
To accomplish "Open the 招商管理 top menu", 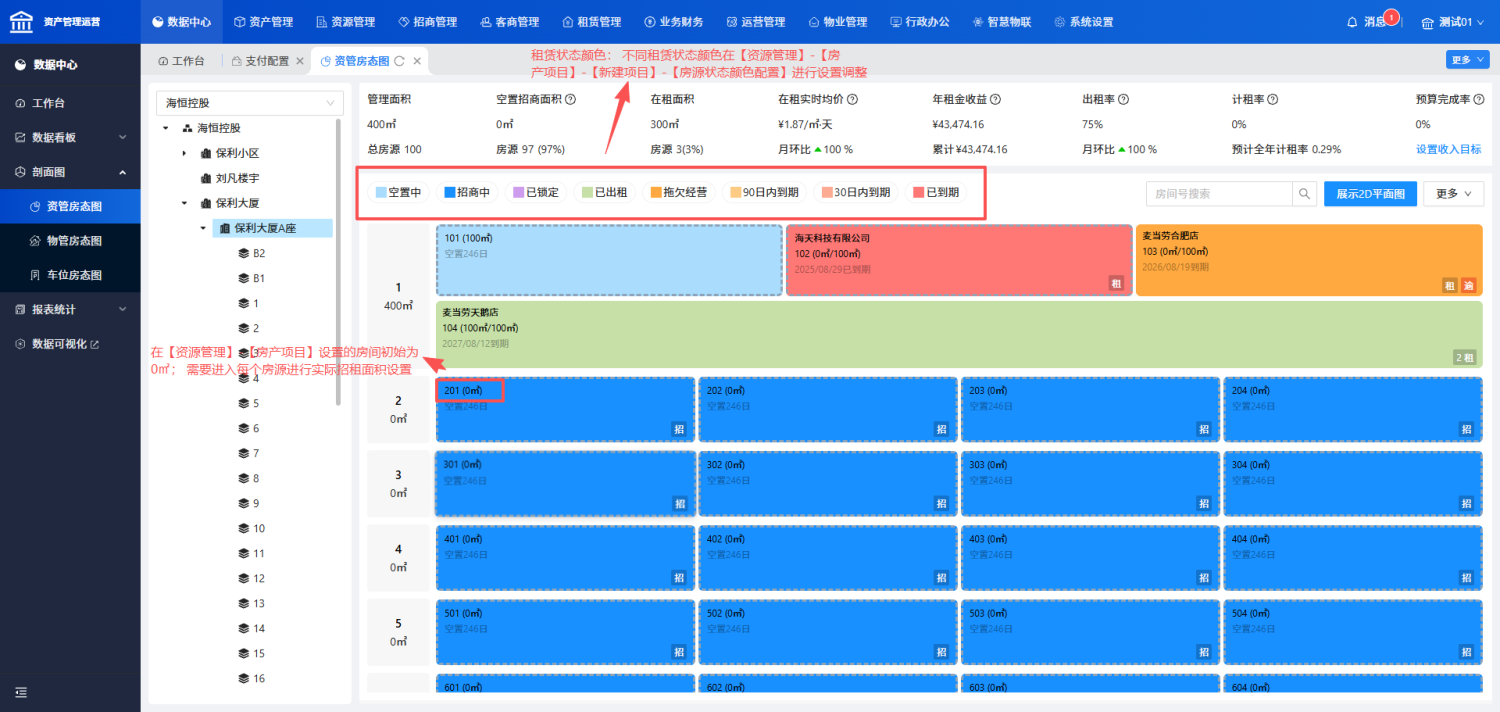I will [427, 22].
